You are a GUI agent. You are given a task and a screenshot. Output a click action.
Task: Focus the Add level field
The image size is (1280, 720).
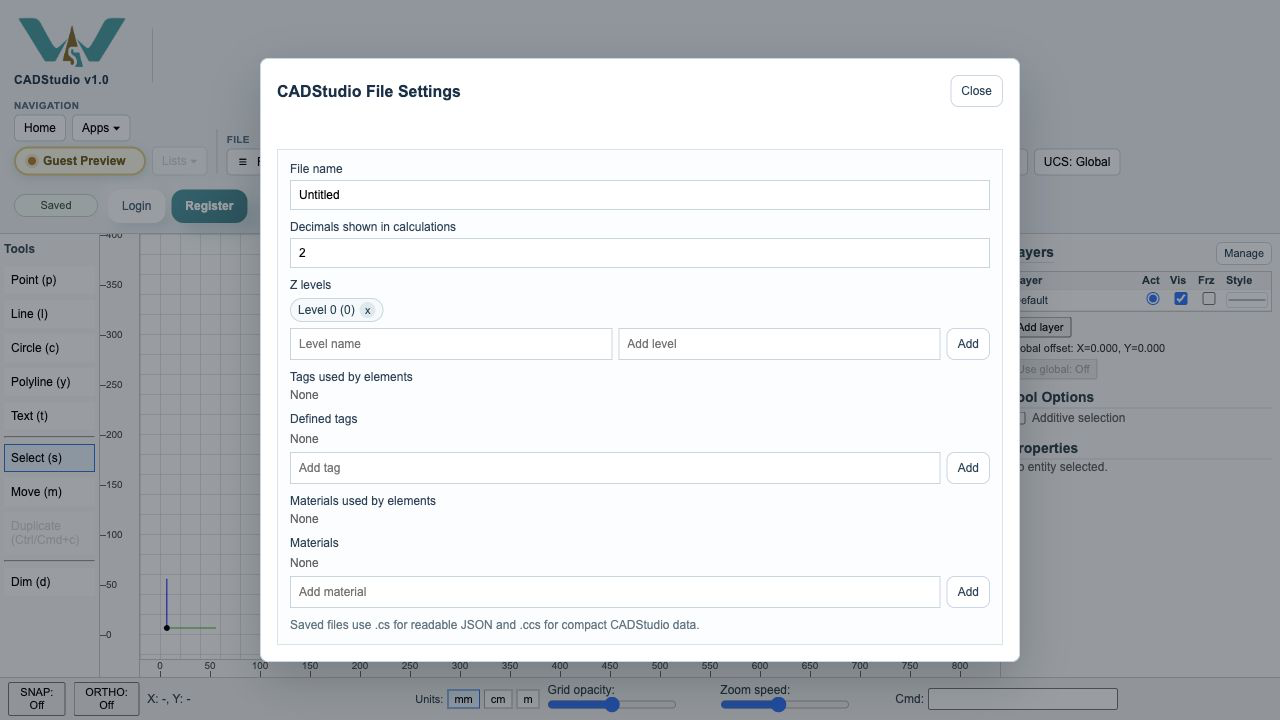click(779, 344)
